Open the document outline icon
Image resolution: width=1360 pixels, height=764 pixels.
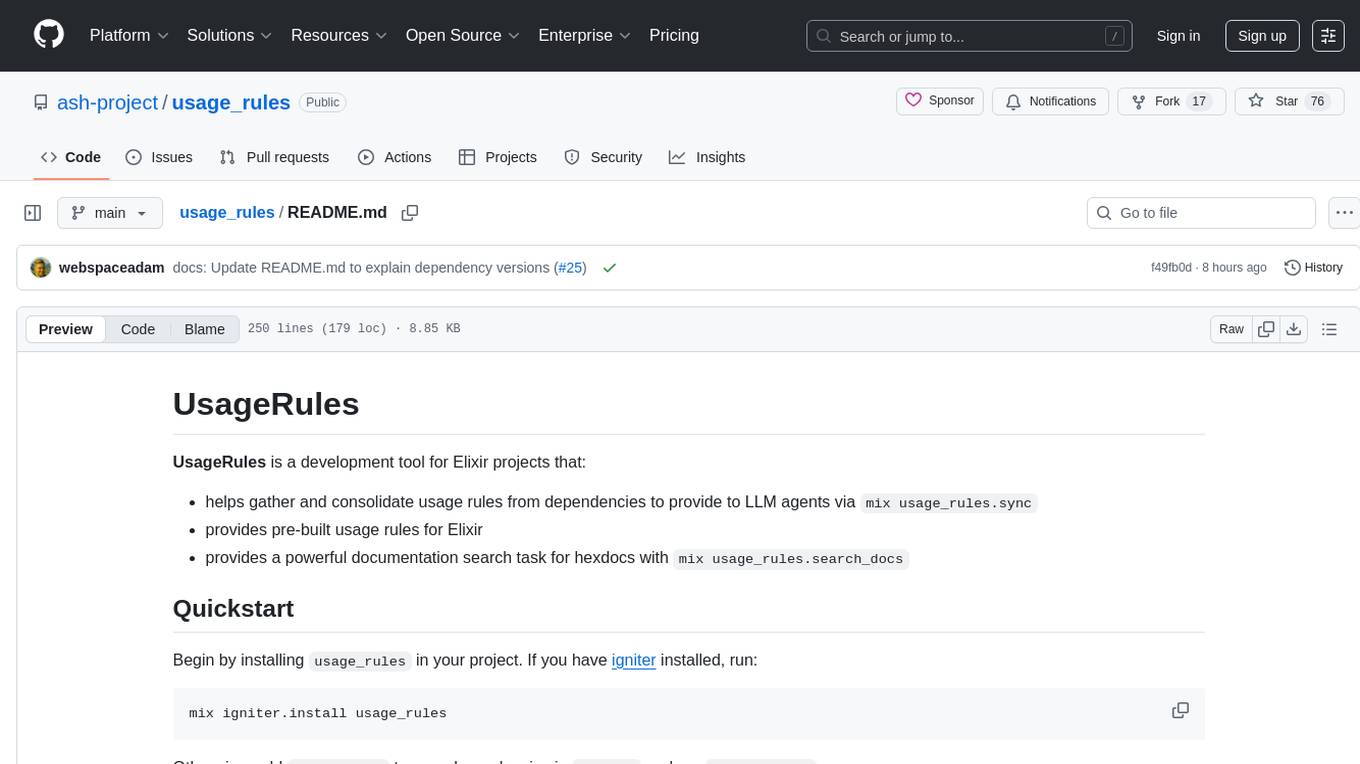(1329, 329)
